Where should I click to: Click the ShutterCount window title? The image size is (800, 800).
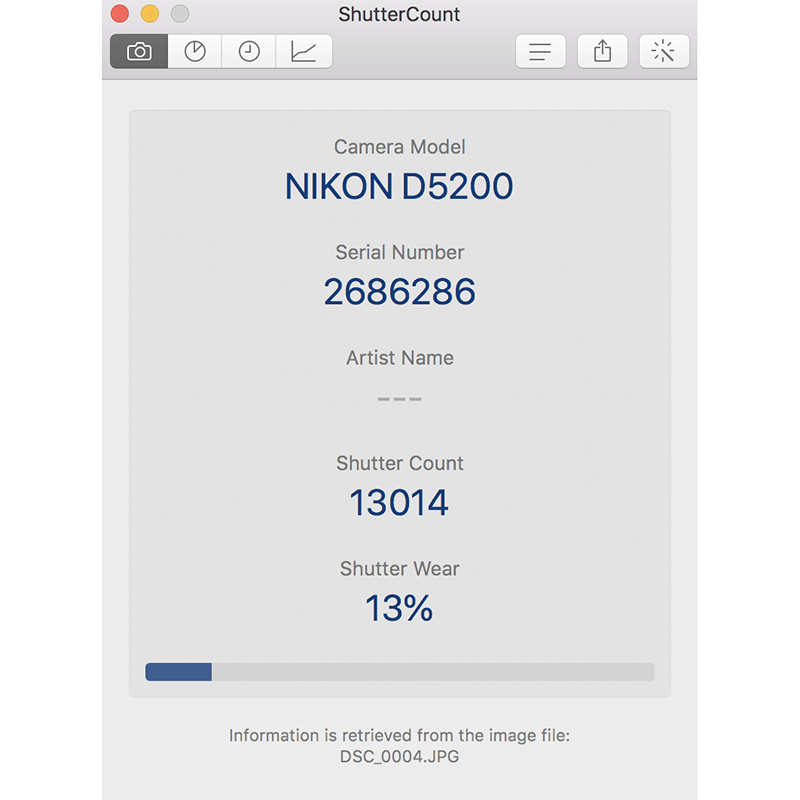point(399,14)
